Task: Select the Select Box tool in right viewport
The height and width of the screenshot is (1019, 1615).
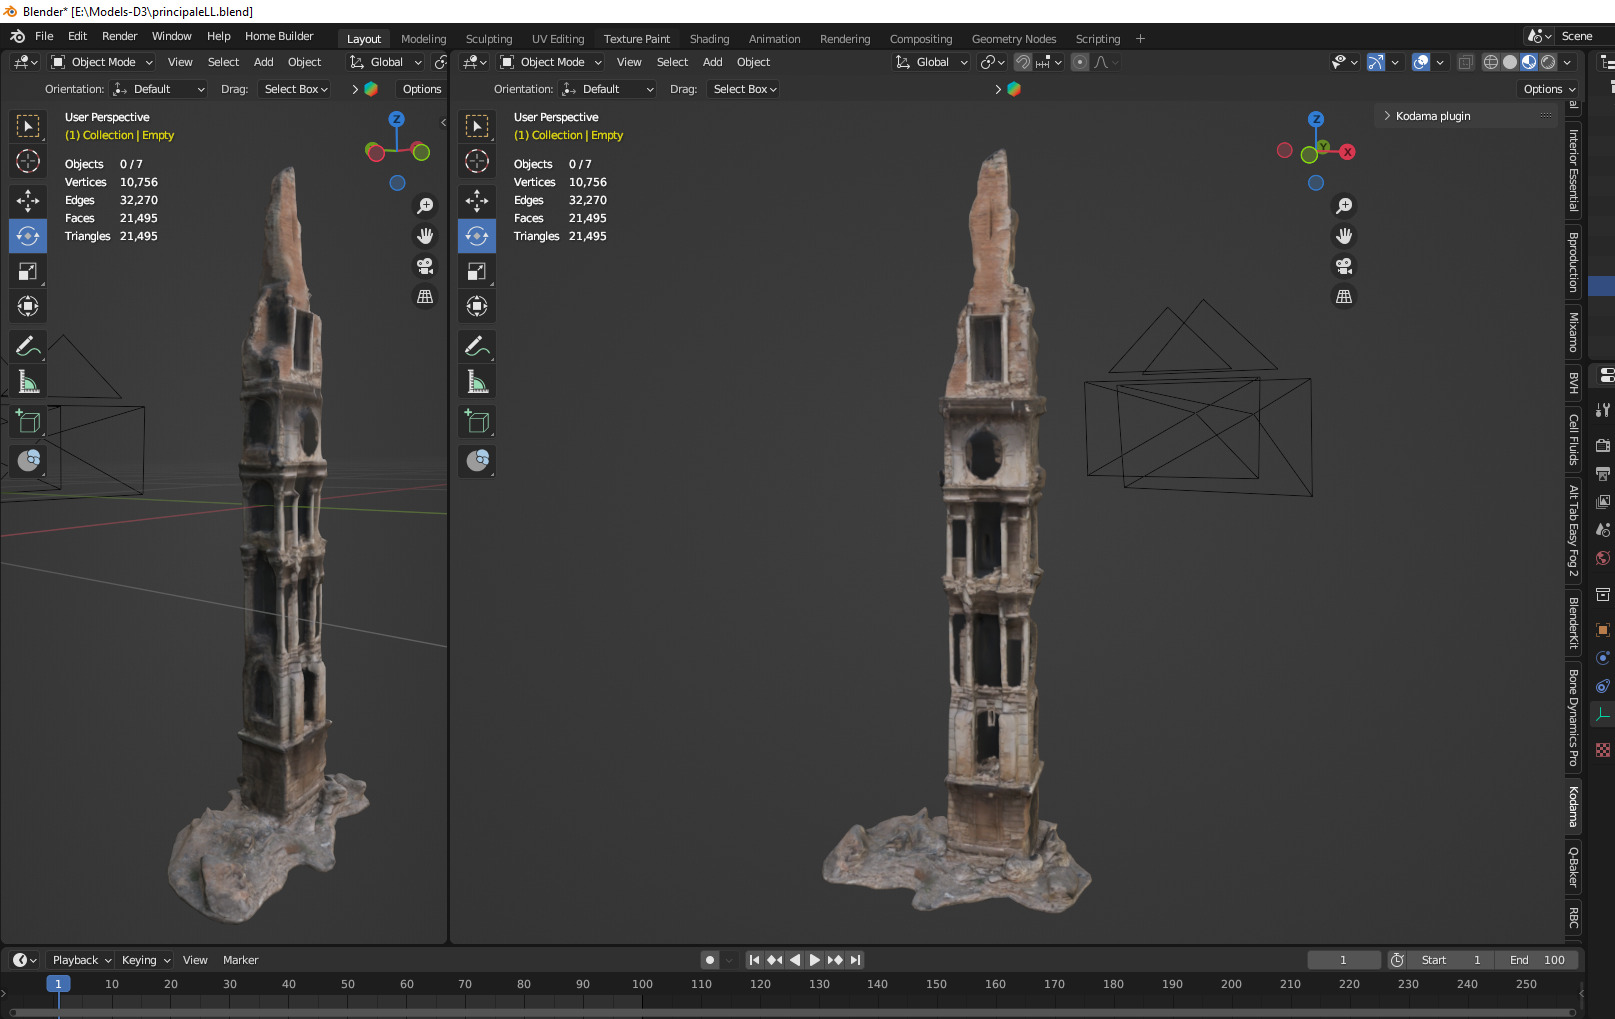Action: pos(477,126)
